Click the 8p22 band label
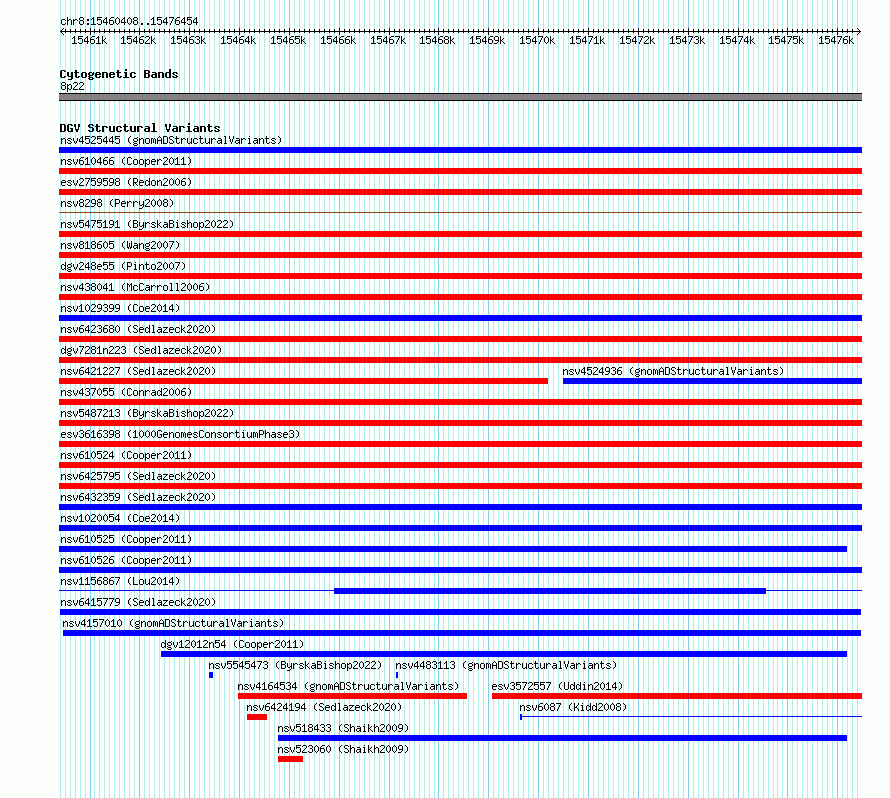This screenshot has height=798, width=890. click(x=72, y=86)
